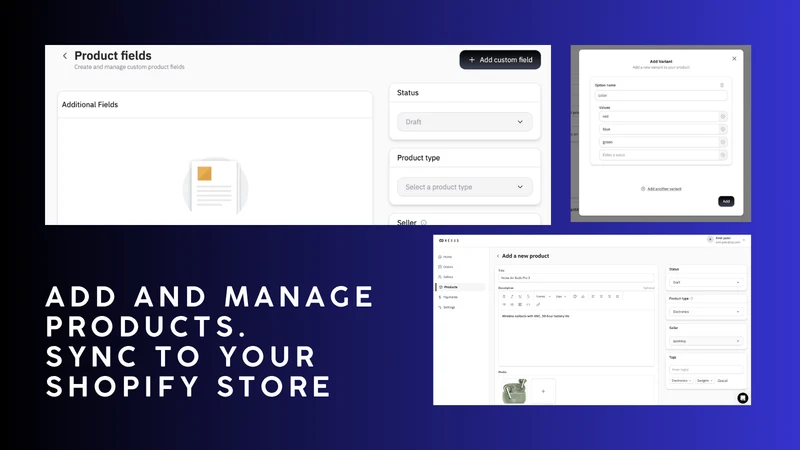Image resolution: width=800 pixels, height=450 pixels.
Task: Open Status dropdown in Add a new product
Action: 706,282
